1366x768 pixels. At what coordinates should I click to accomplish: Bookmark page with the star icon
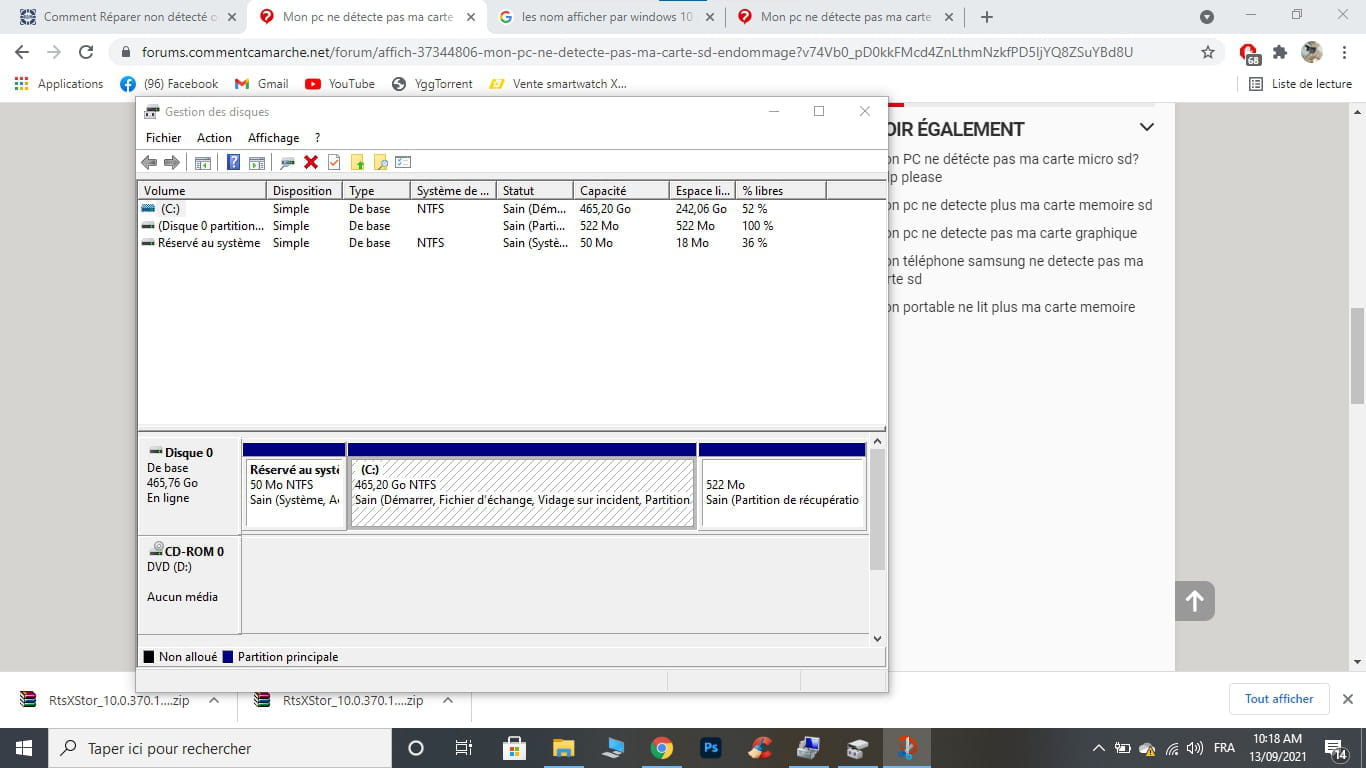[x=1207, y=52]
